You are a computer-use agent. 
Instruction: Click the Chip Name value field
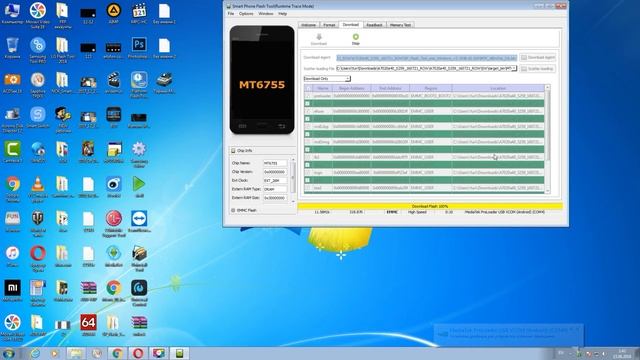pos(275,163)
